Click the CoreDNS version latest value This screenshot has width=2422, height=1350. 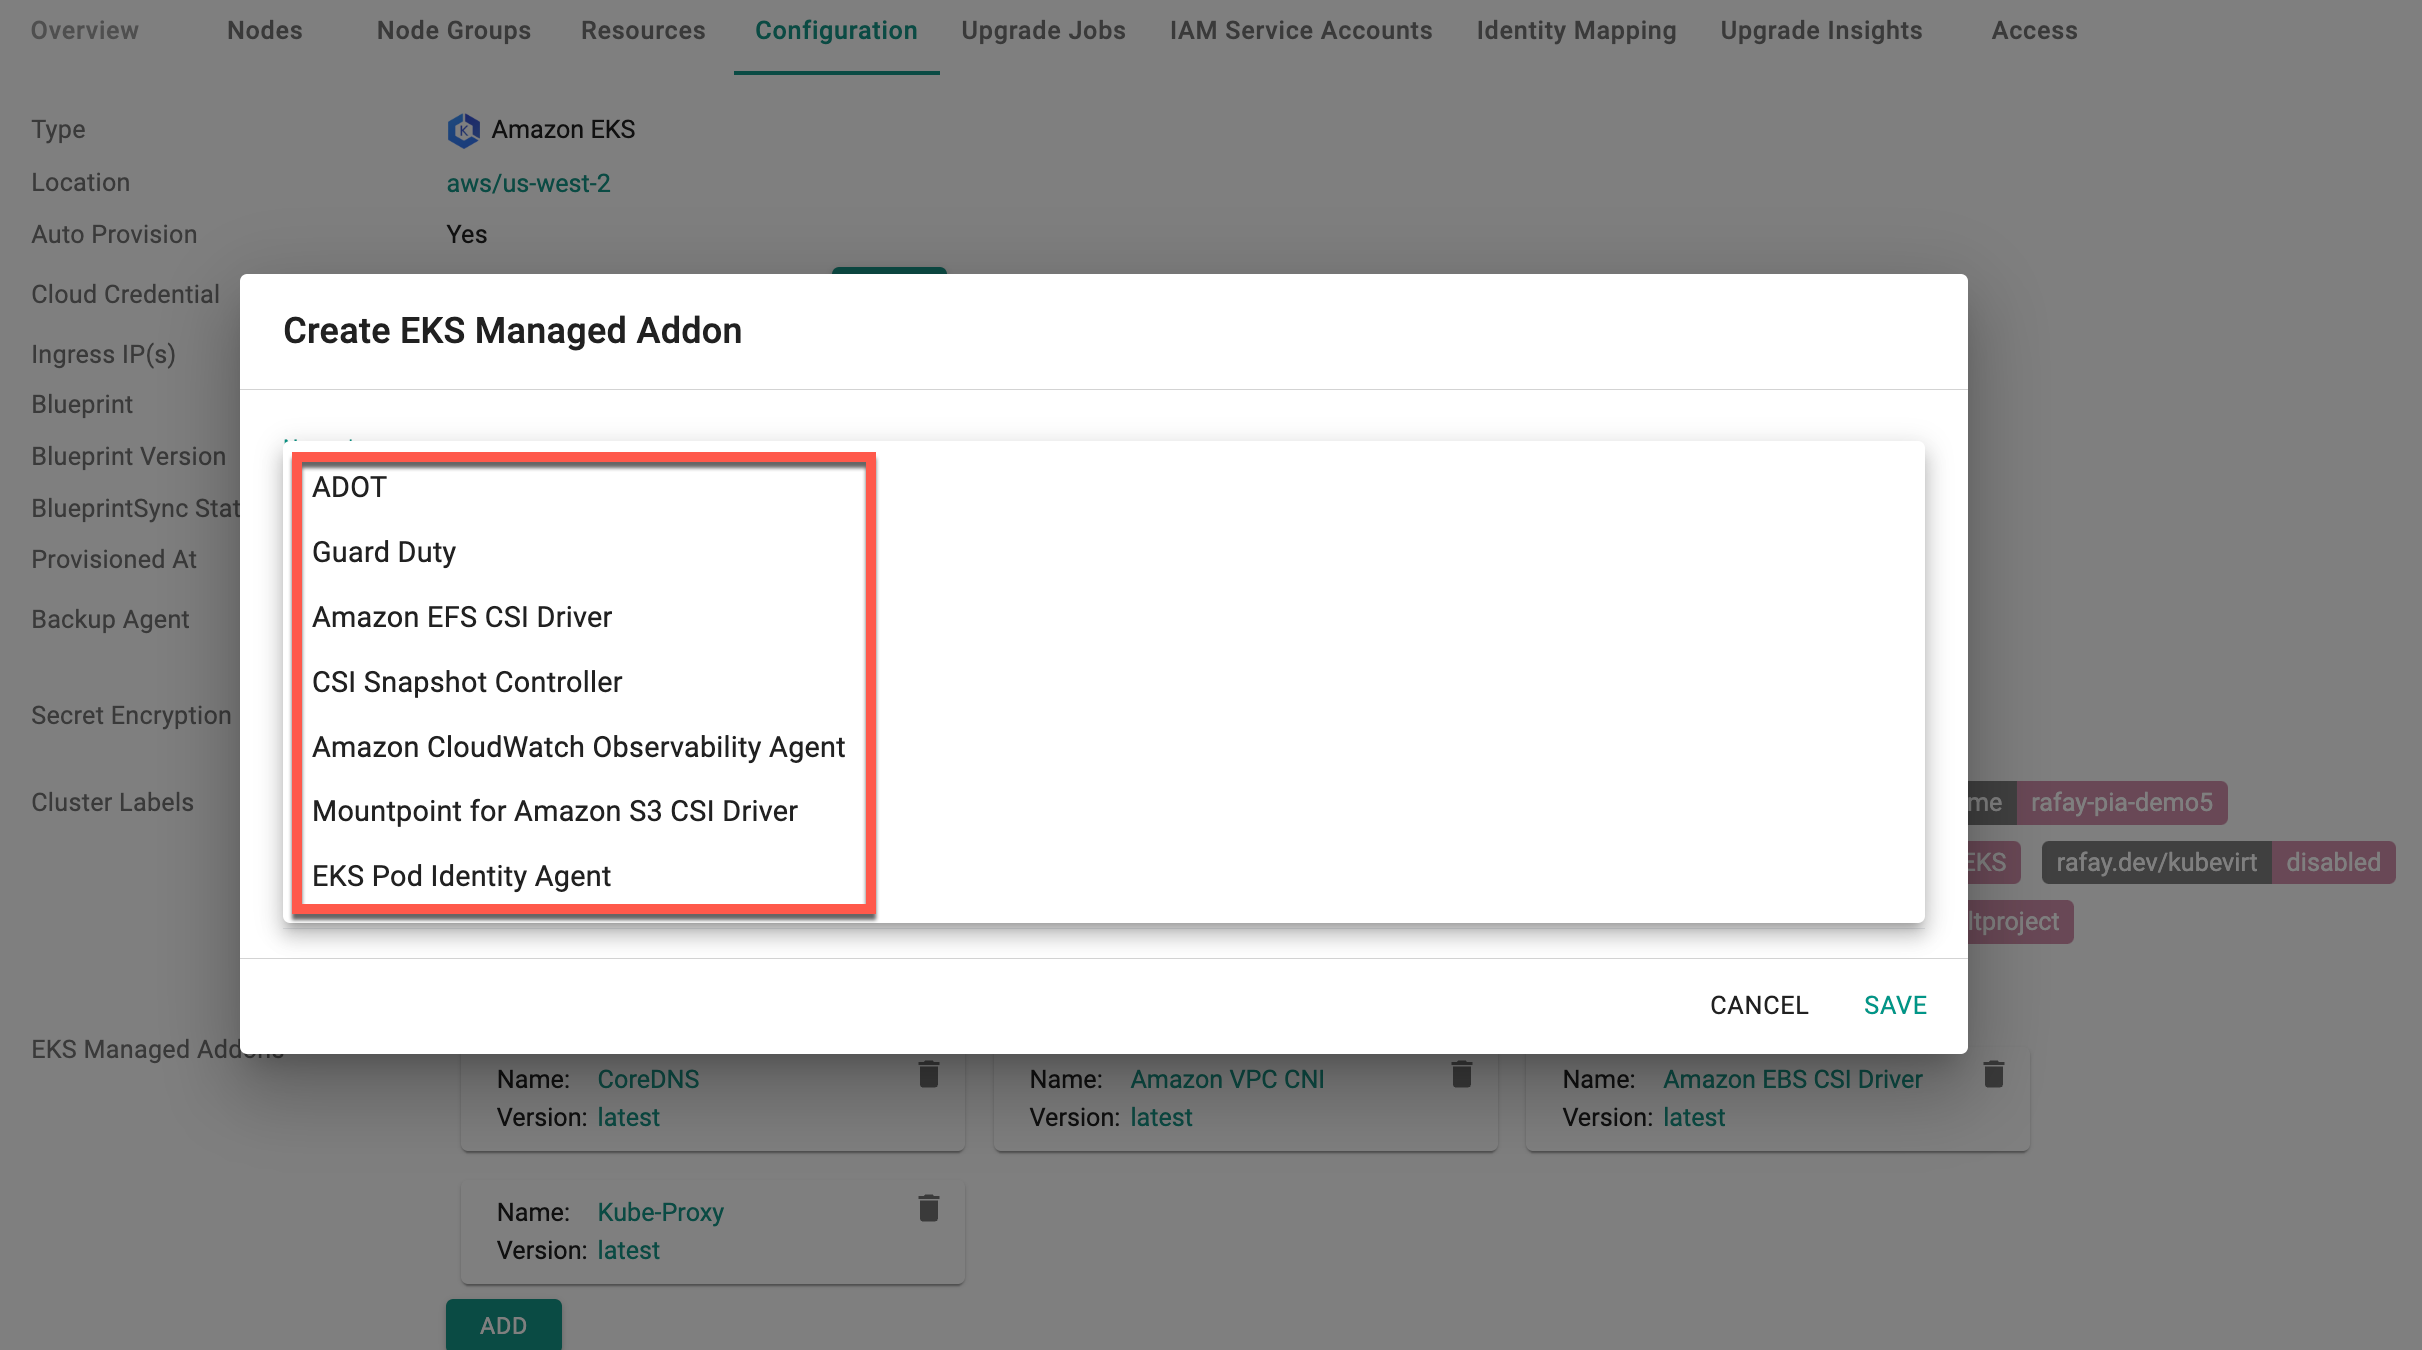pos(628,1117)
